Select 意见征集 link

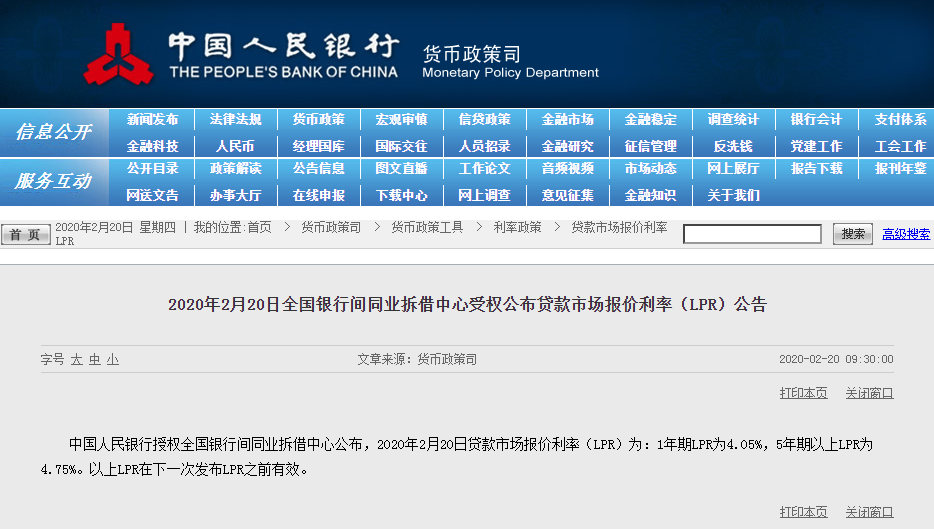click(x=568, y=195)
